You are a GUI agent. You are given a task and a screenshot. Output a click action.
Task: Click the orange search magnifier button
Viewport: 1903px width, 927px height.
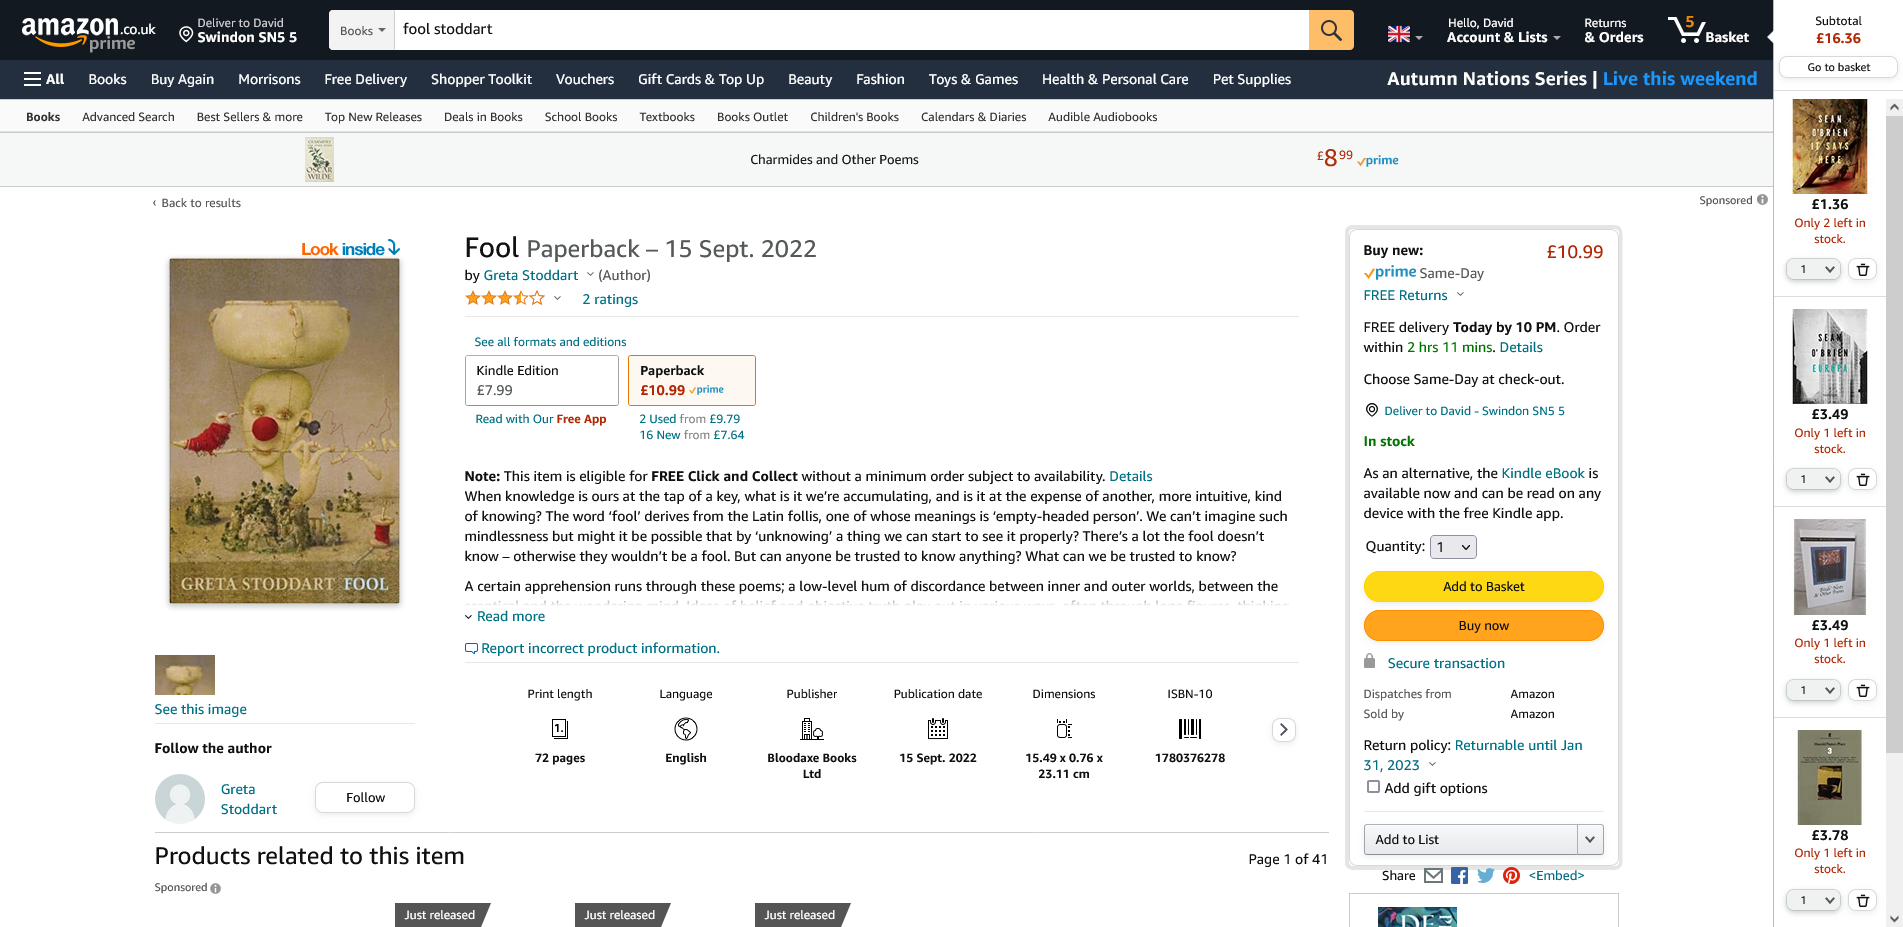[1330, 30]
